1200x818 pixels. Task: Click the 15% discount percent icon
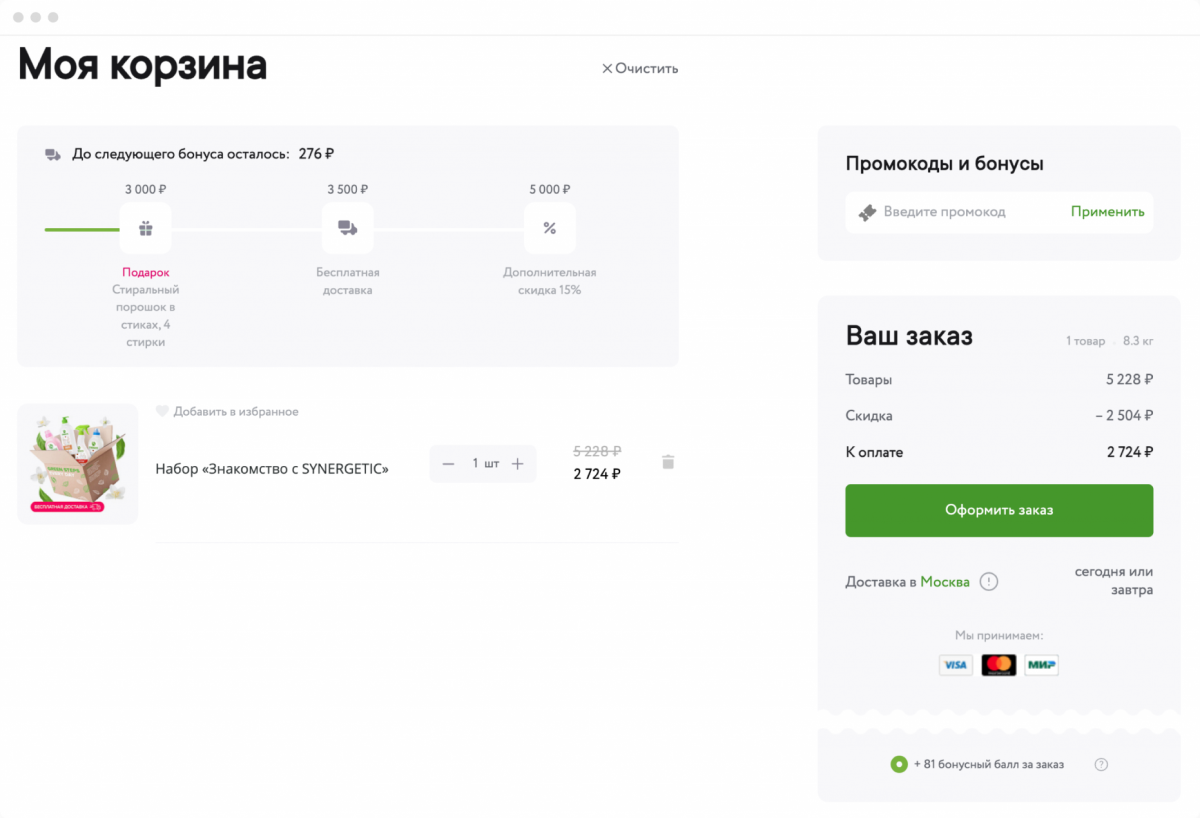pyautogui.click(x=549, y=229)
